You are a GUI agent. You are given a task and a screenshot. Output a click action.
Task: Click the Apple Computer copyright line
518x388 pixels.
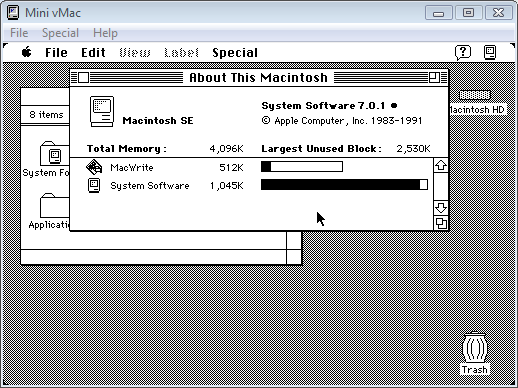[x=342, y=121]
